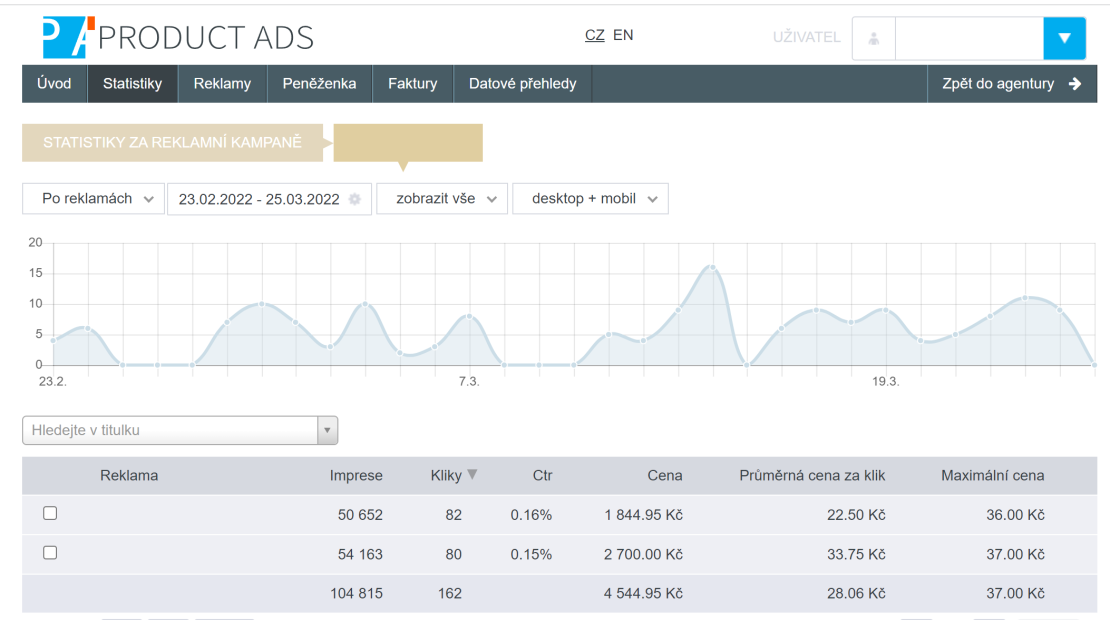Open the Úvod menu tab
The width and height of the screenshot is (1110, 620).
(55, 84)
